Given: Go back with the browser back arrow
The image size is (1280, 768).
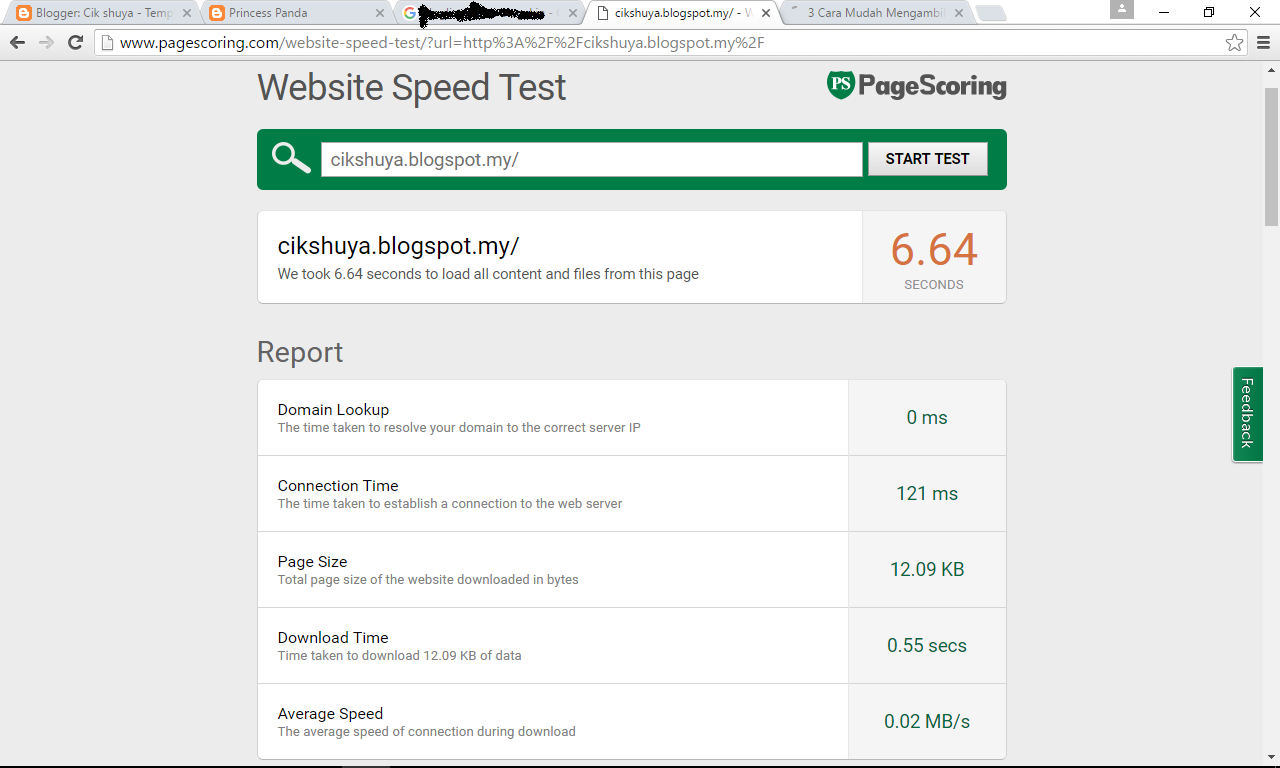Looking at the screenshot, I should coord(17,43).
